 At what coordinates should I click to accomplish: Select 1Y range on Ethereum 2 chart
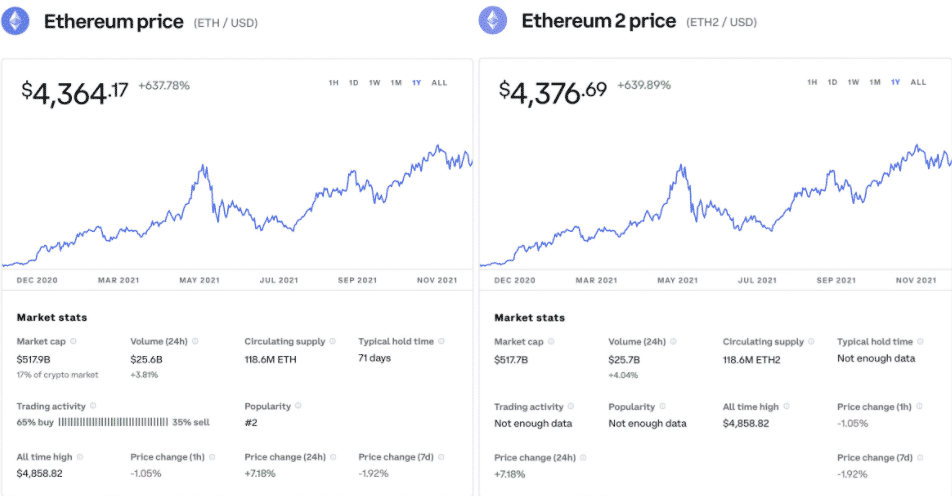click(x=896, y=82)
